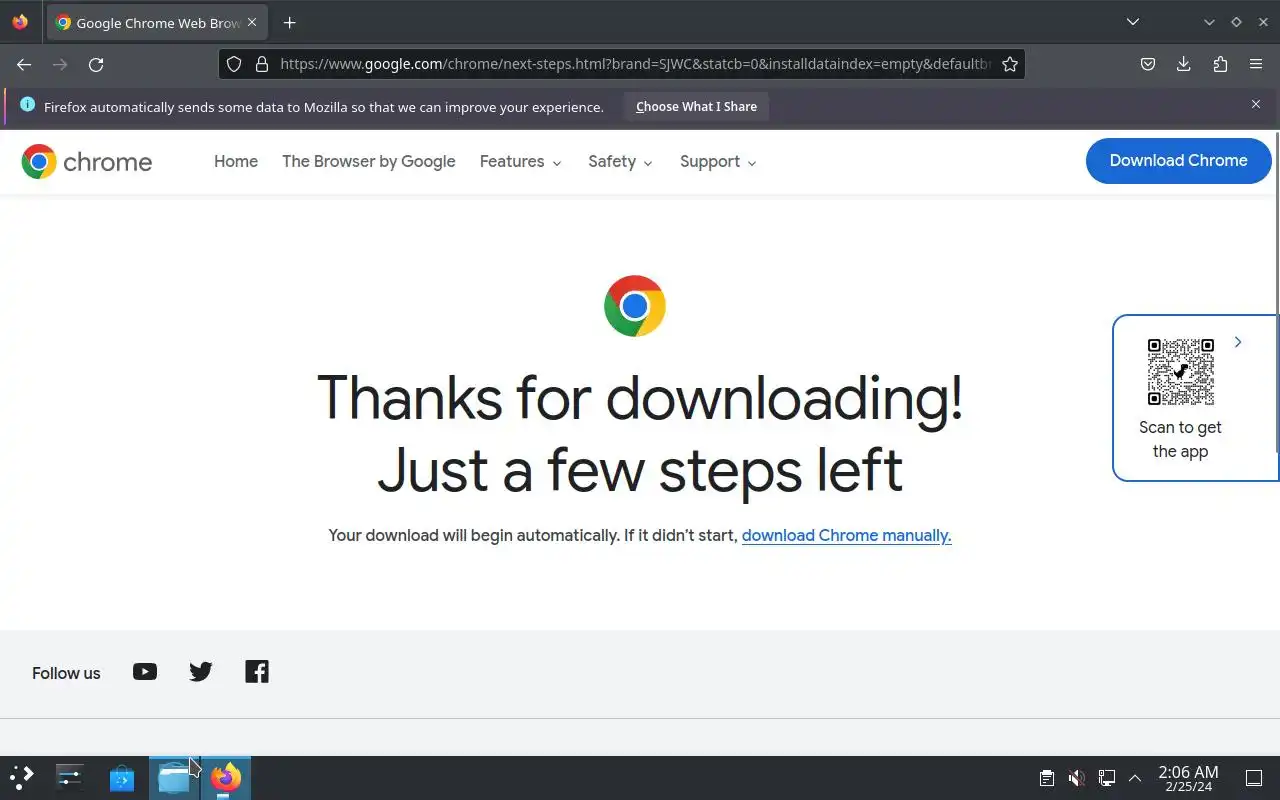Click the forward navigation arrow
The image size is (1280, 800).
(60, 64)
